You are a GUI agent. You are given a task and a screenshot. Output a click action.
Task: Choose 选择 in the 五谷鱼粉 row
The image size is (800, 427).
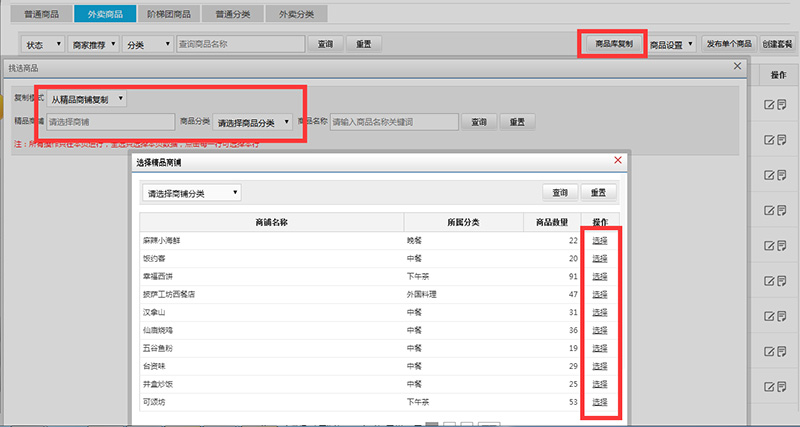click(x=600, y=348)
